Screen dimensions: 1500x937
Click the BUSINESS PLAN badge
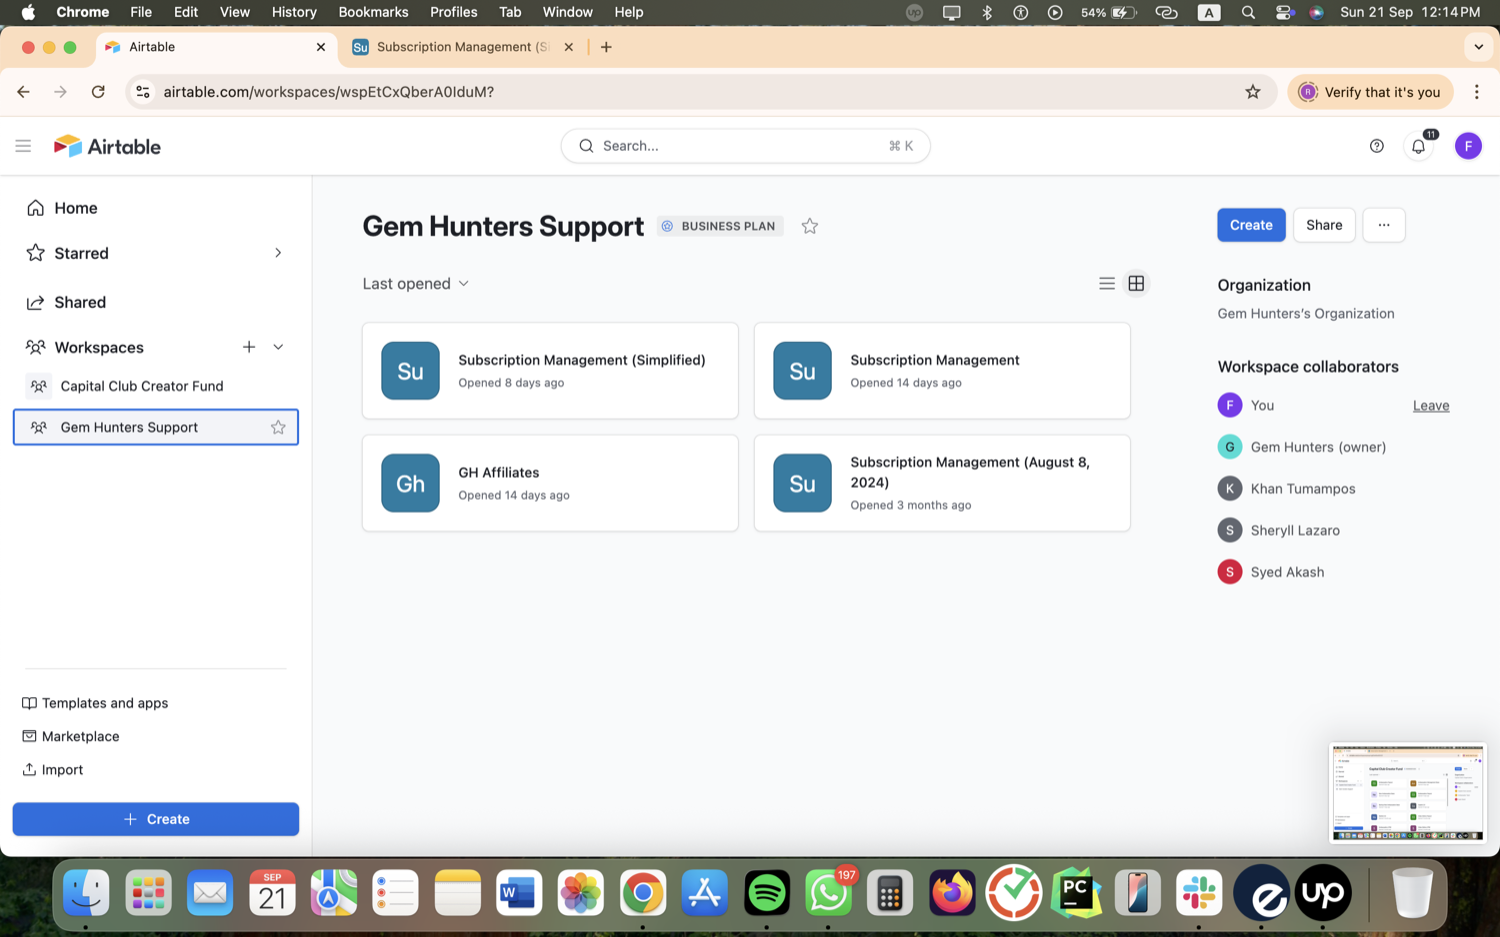[719, 226]
